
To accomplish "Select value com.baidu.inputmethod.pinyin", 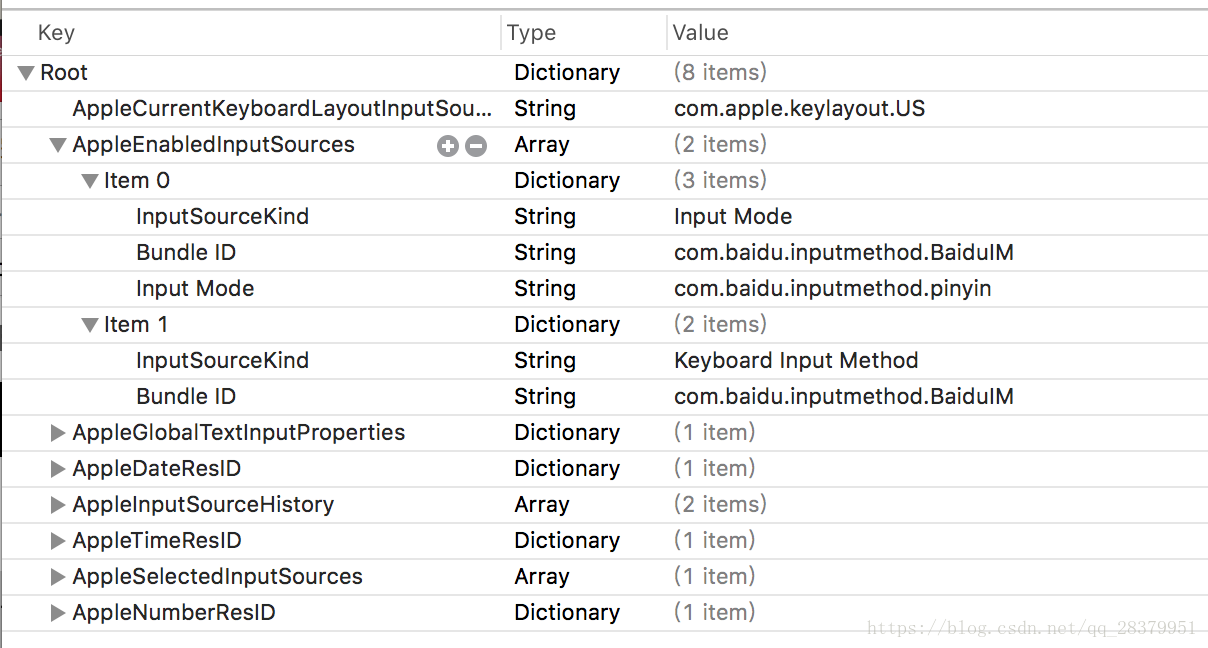I will tap(832, 288).
